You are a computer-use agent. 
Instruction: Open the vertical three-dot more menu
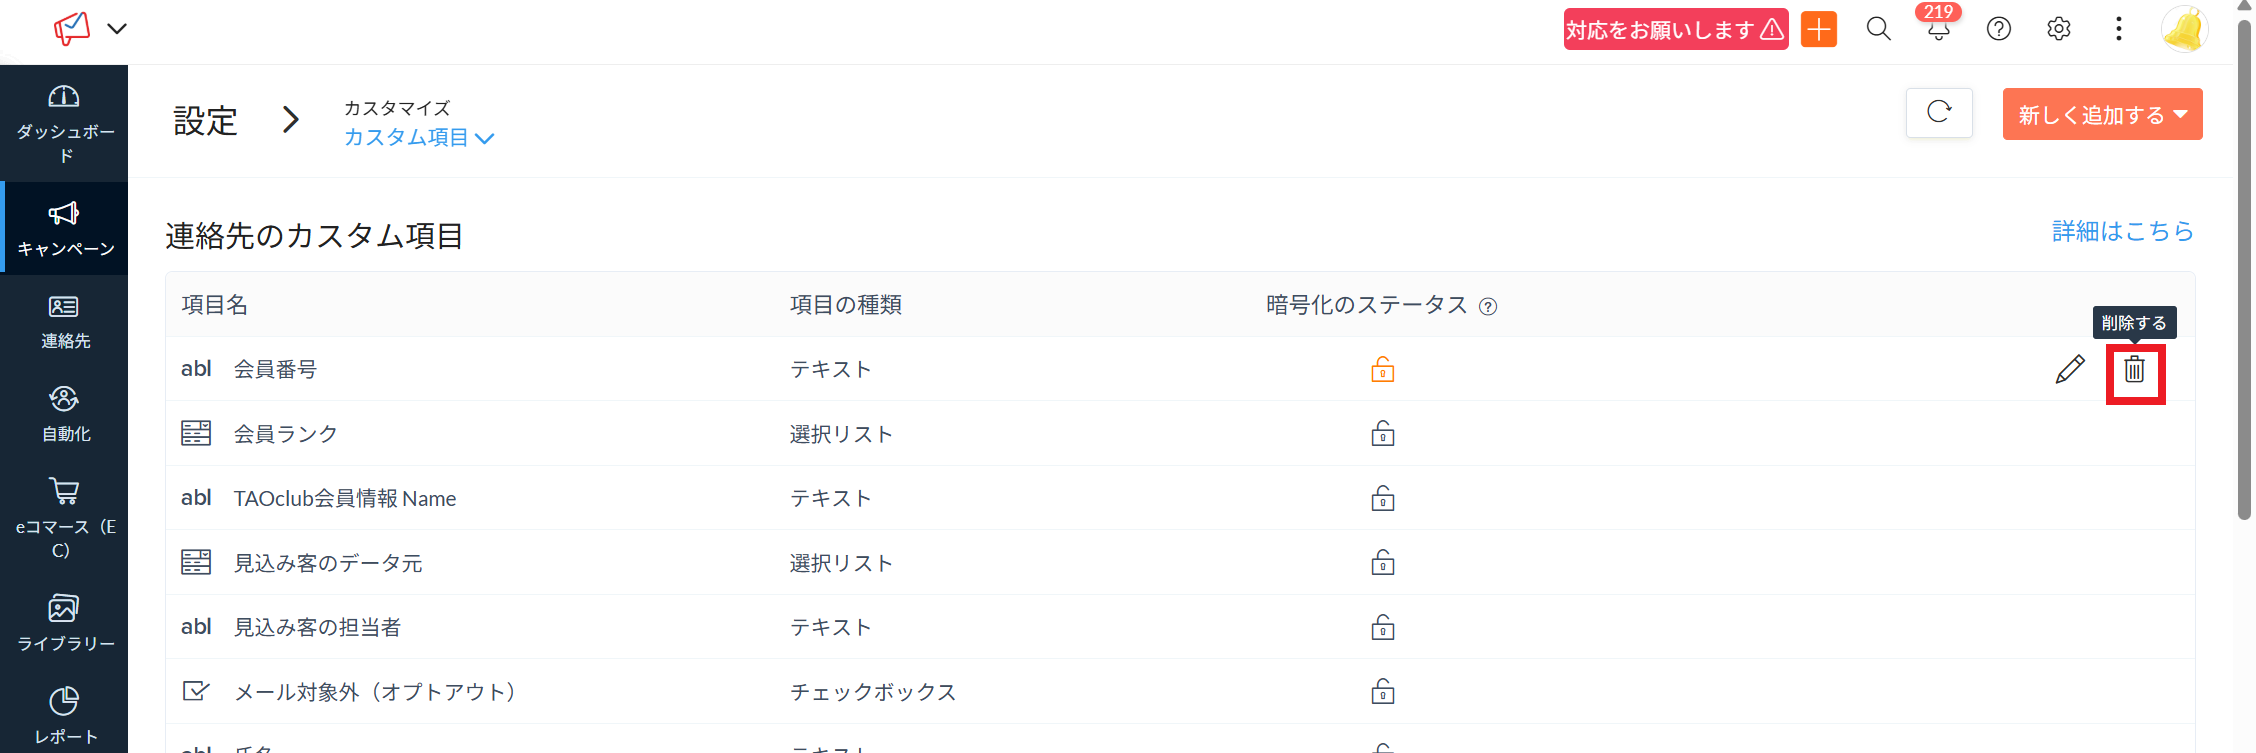[x=2118, y=29]
